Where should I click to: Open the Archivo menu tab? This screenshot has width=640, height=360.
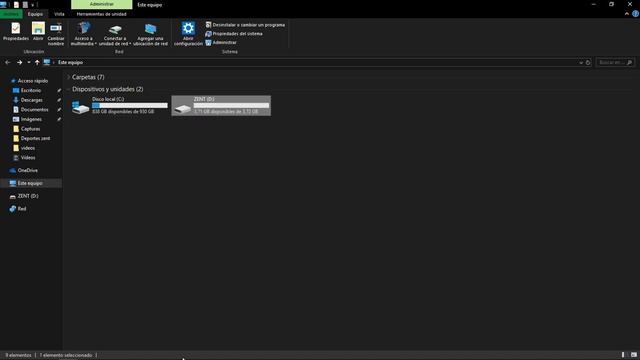[11, 14]
